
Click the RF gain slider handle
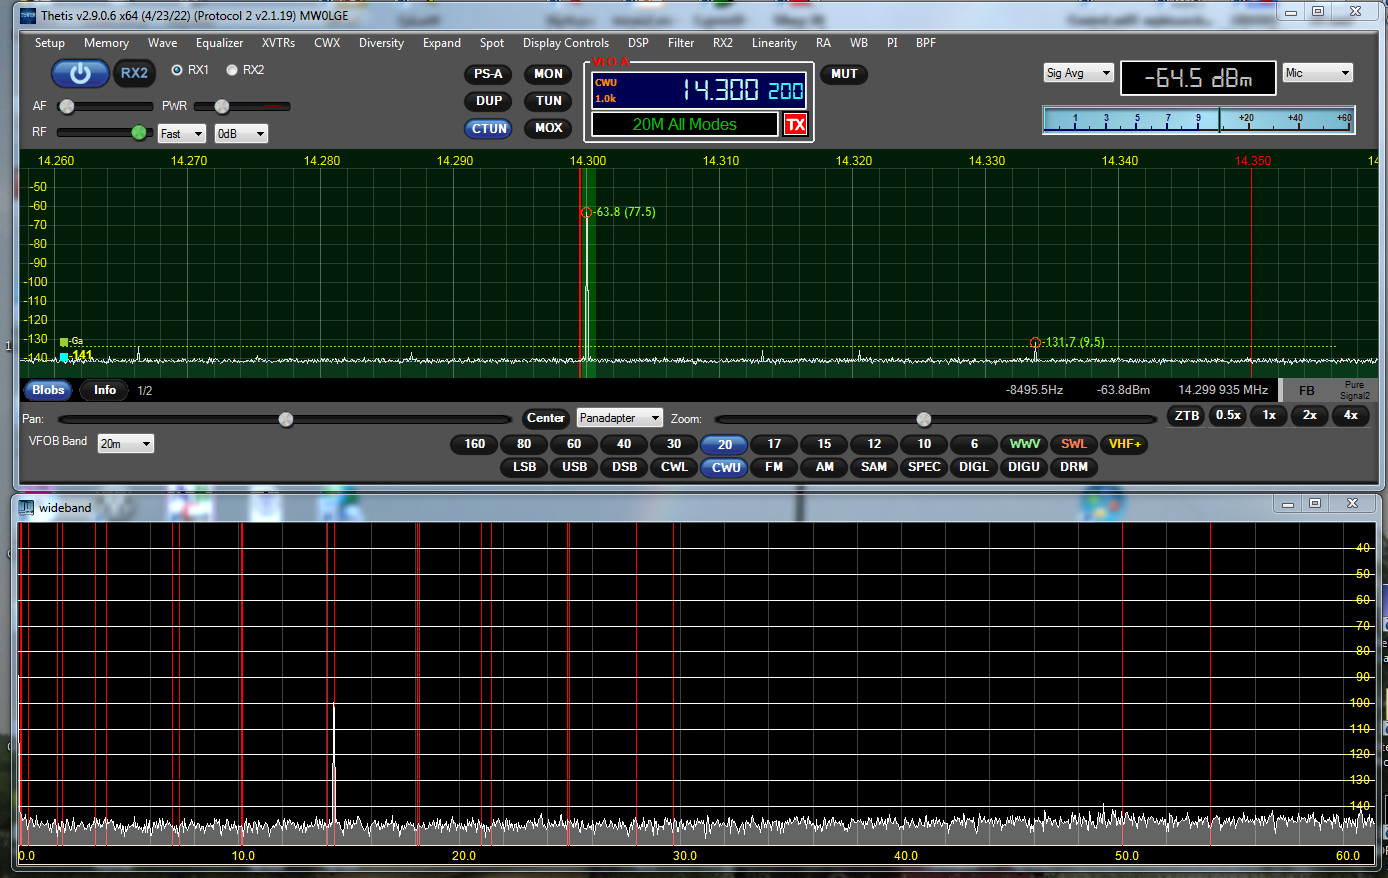[x=139, y=133]
